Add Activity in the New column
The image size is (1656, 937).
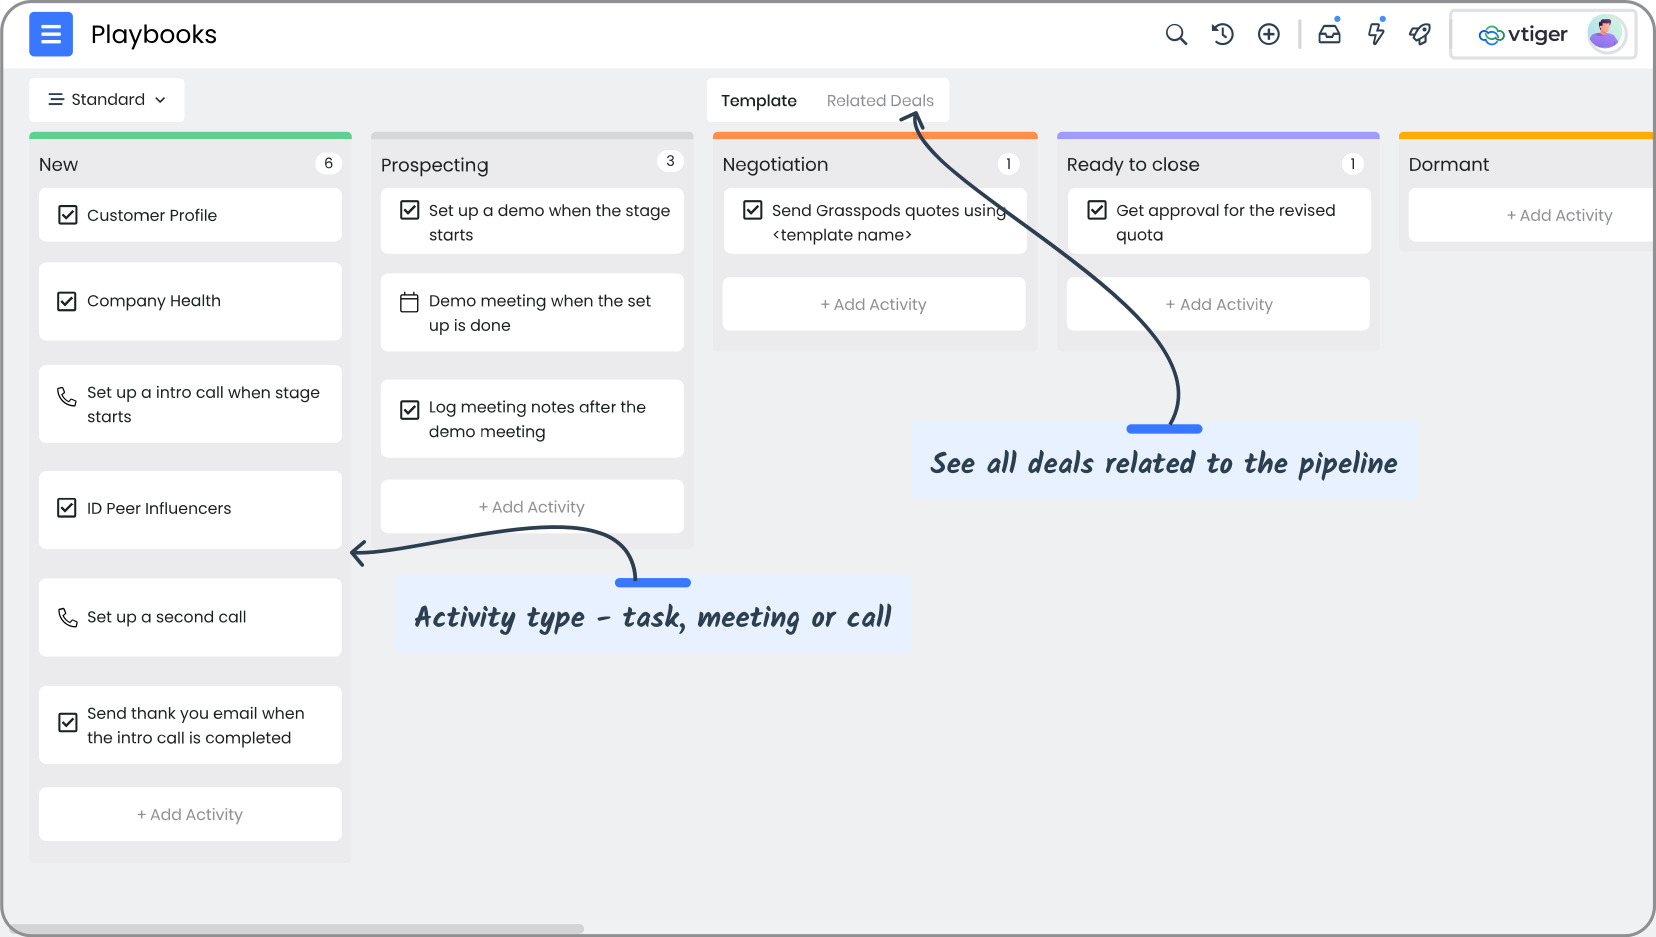pyautogui.click(x=190, y=815)
